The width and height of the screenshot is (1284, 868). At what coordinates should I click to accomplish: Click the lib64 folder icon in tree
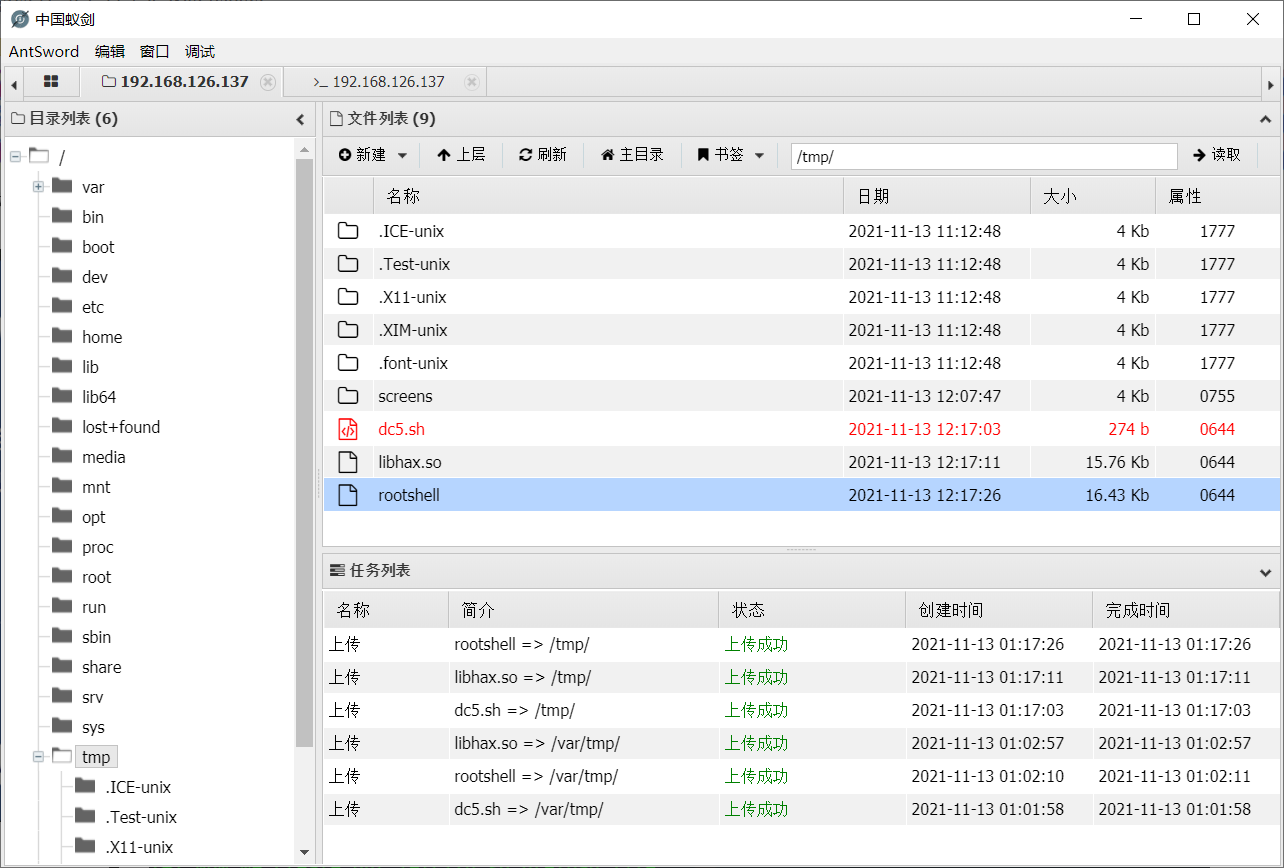click(x=62, y=396)
